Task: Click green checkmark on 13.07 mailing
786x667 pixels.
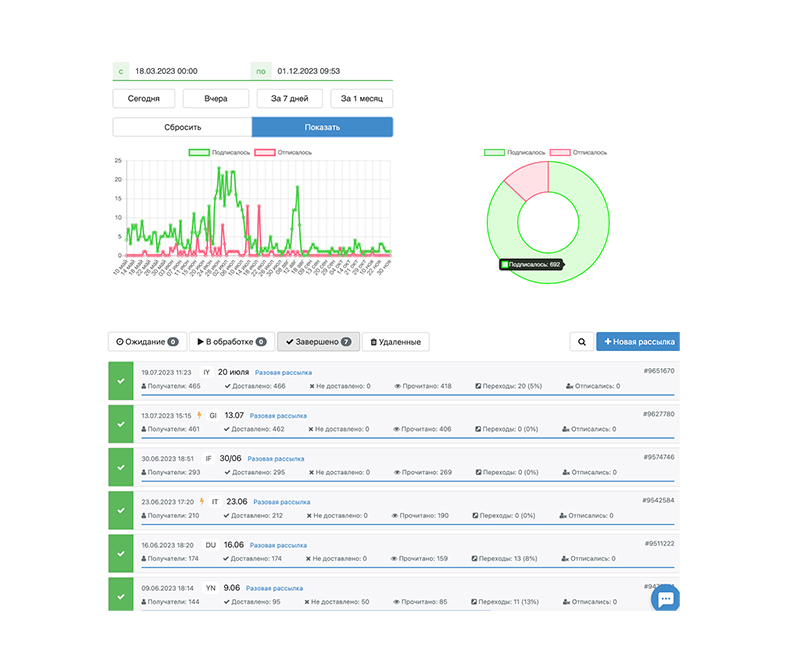Action: [121, 424]
